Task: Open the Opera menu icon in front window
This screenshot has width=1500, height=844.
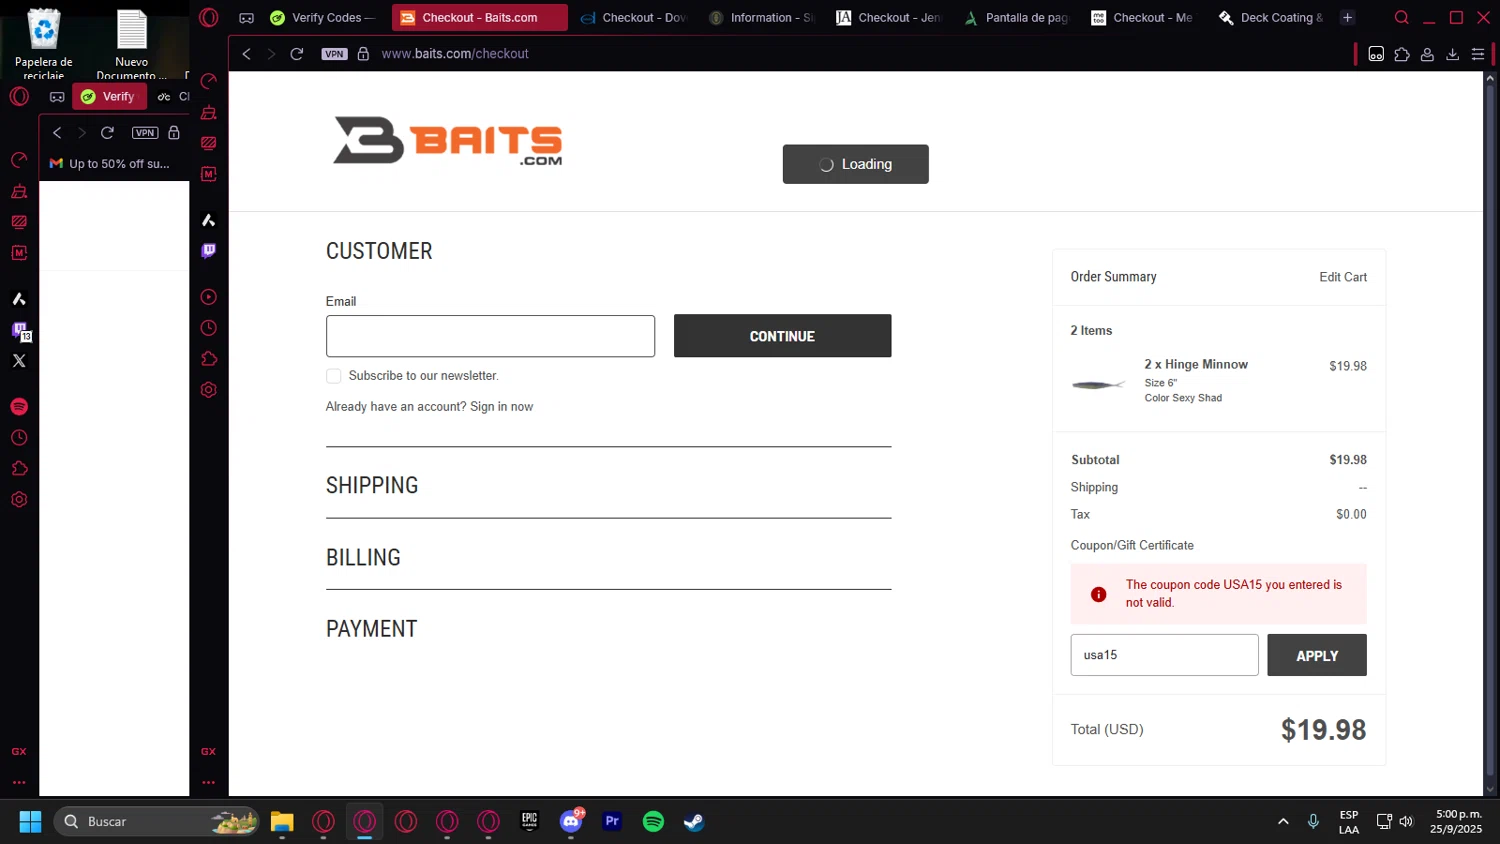Action: (208, 17)
